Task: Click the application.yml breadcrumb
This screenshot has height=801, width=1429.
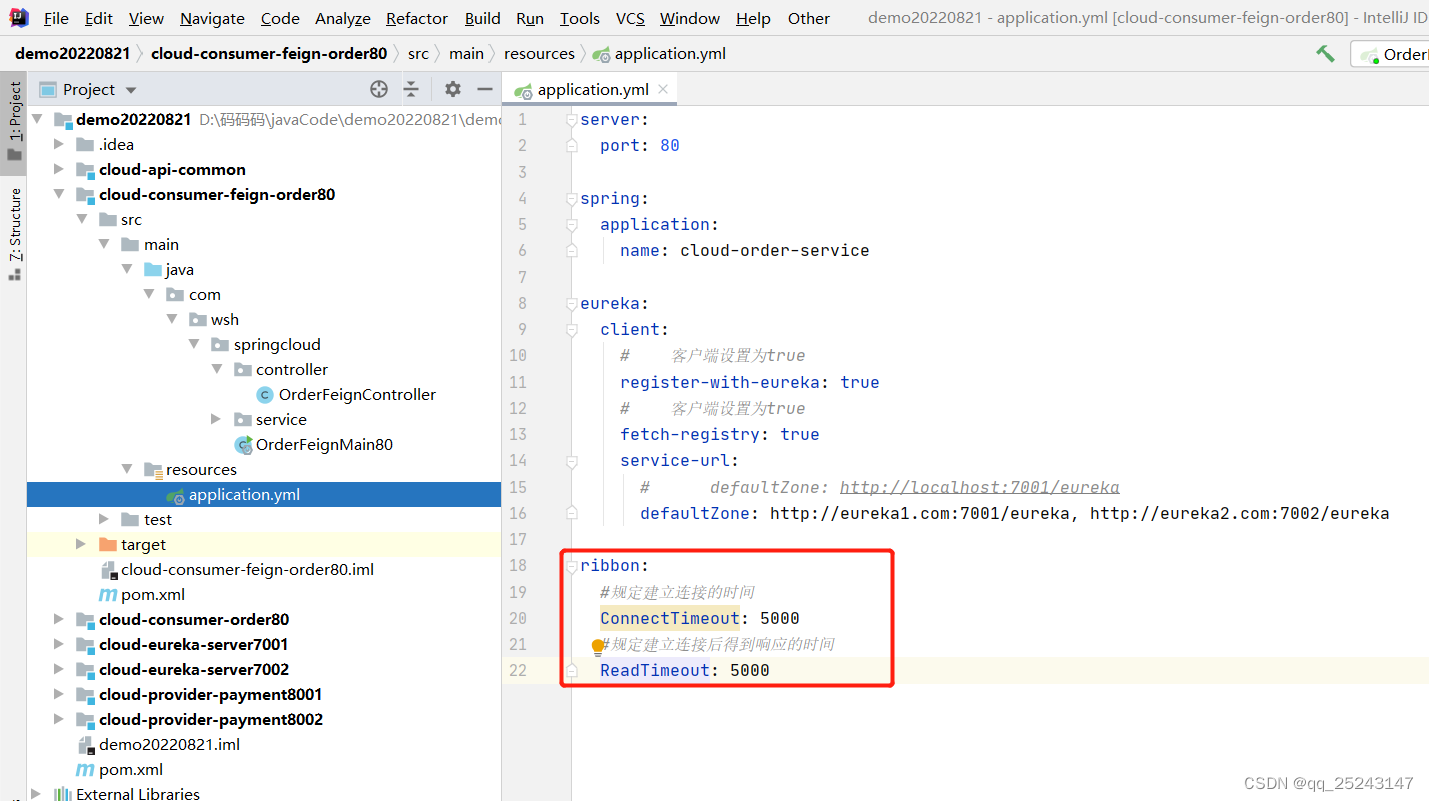Action: click(659, 54)
